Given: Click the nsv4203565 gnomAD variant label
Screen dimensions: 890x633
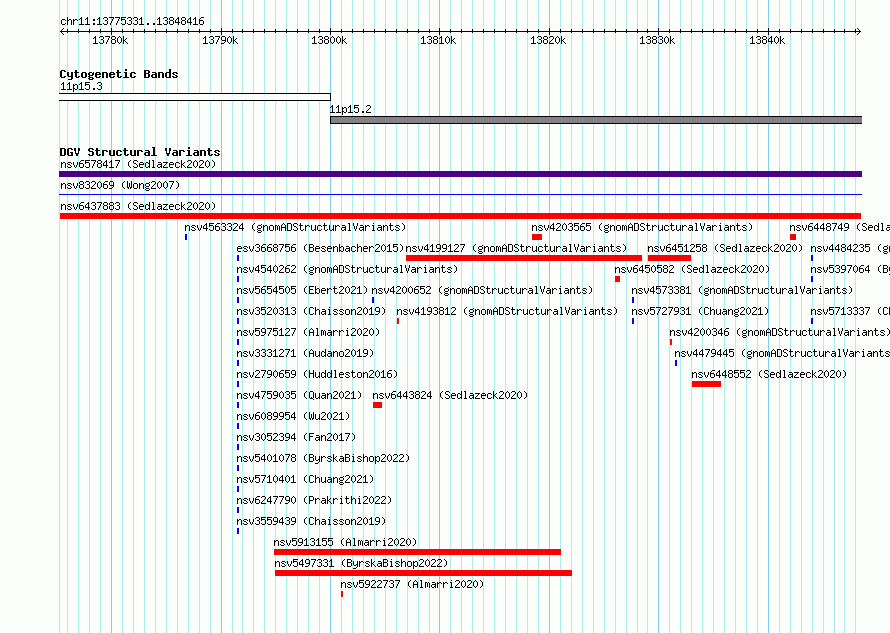Looking at the screenshot, I should (642, 227).
